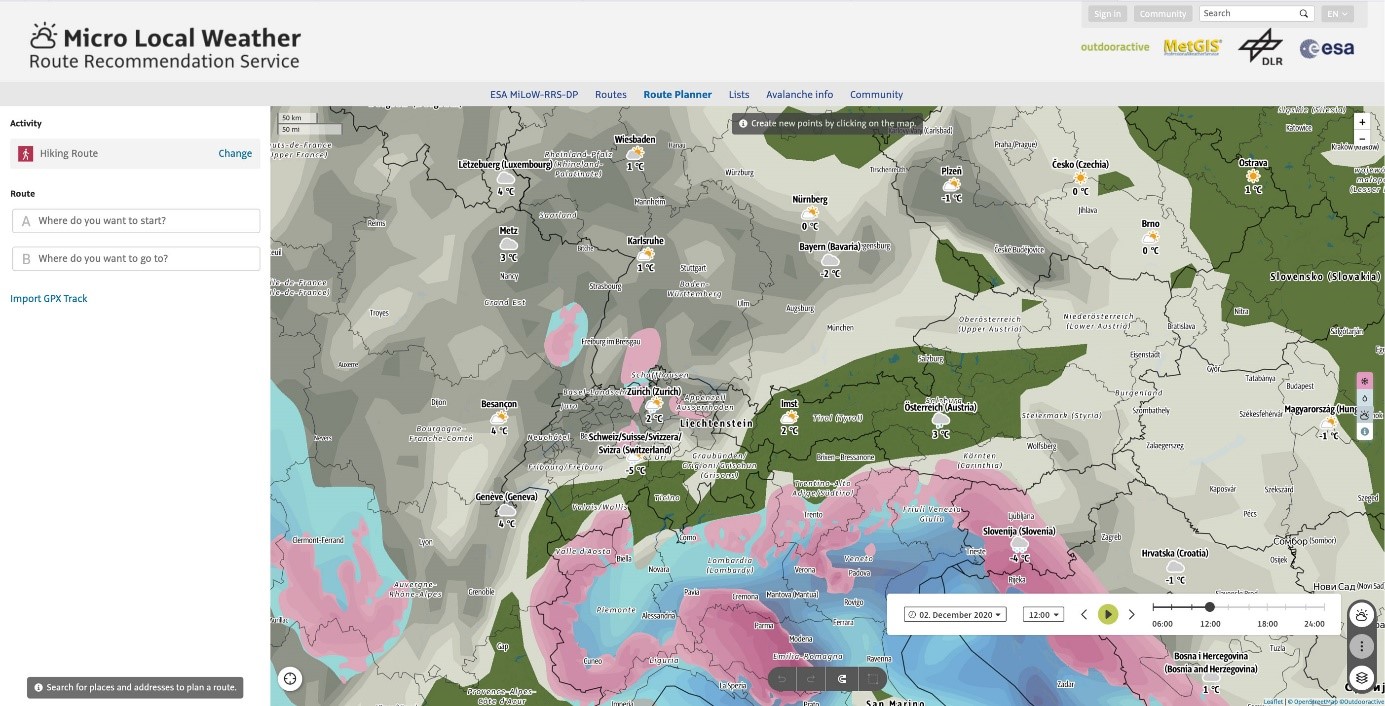
Task: Open Community in the navigation bar
Action: (877, 95)
